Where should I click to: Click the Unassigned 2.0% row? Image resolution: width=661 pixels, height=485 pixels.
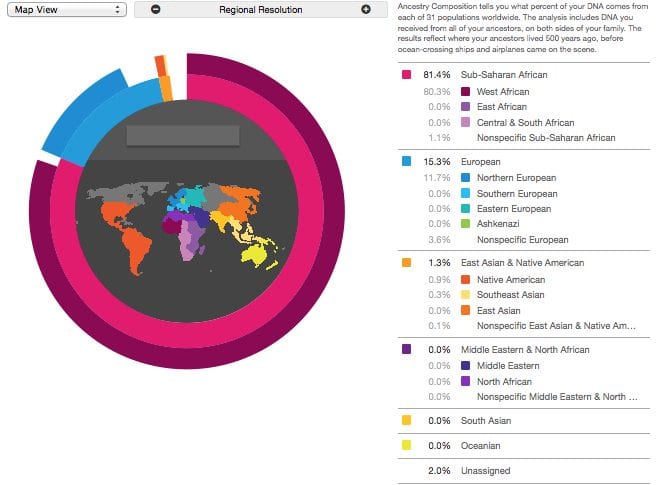coord(484,470)
